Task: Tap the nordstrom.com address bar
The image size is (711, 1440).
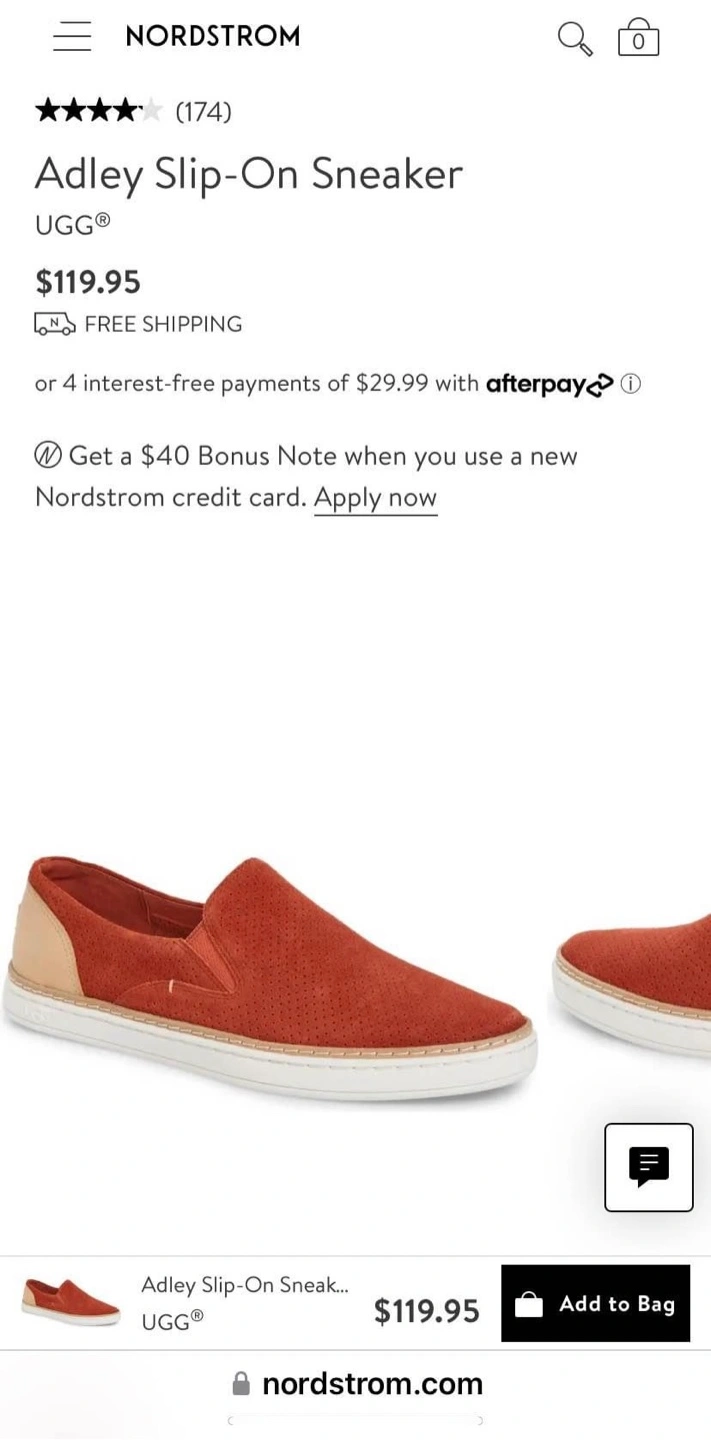Action: tap(356, 1384)
